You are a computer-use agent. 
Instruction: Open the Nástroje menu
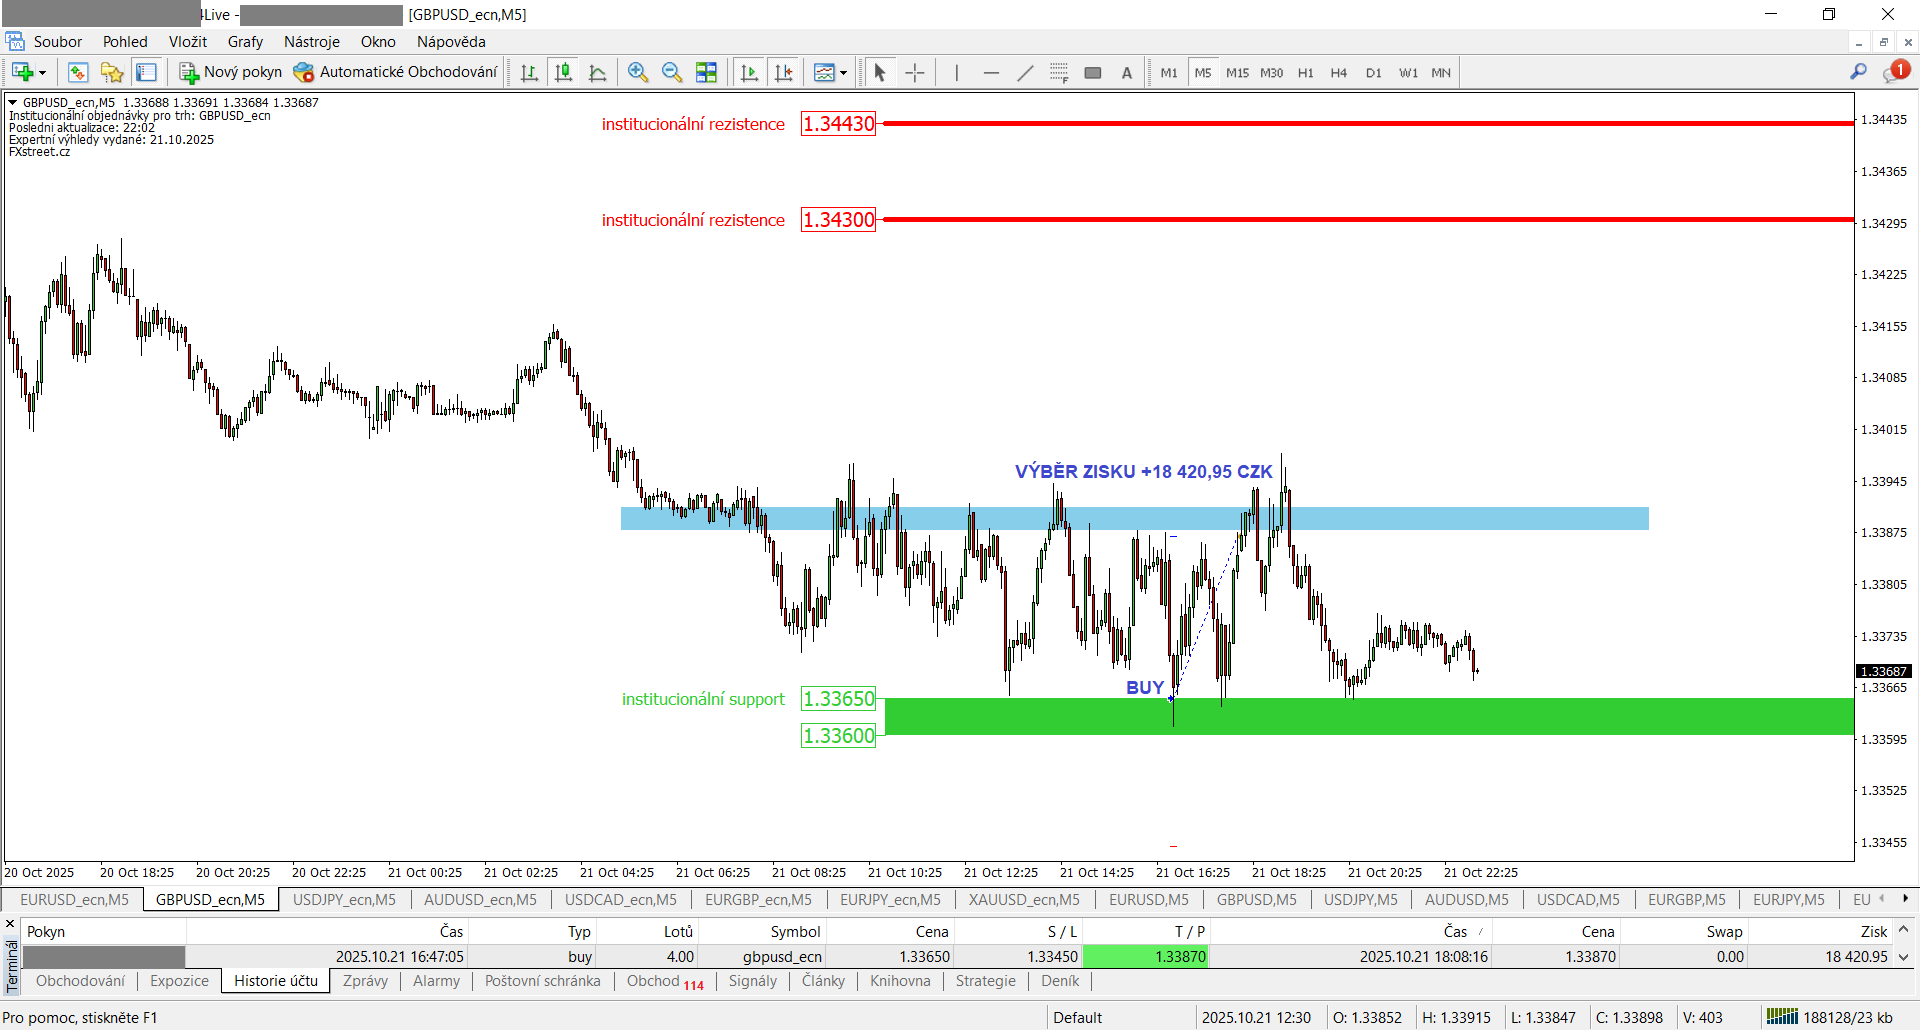pyautogui.click(x=312, y=42)
